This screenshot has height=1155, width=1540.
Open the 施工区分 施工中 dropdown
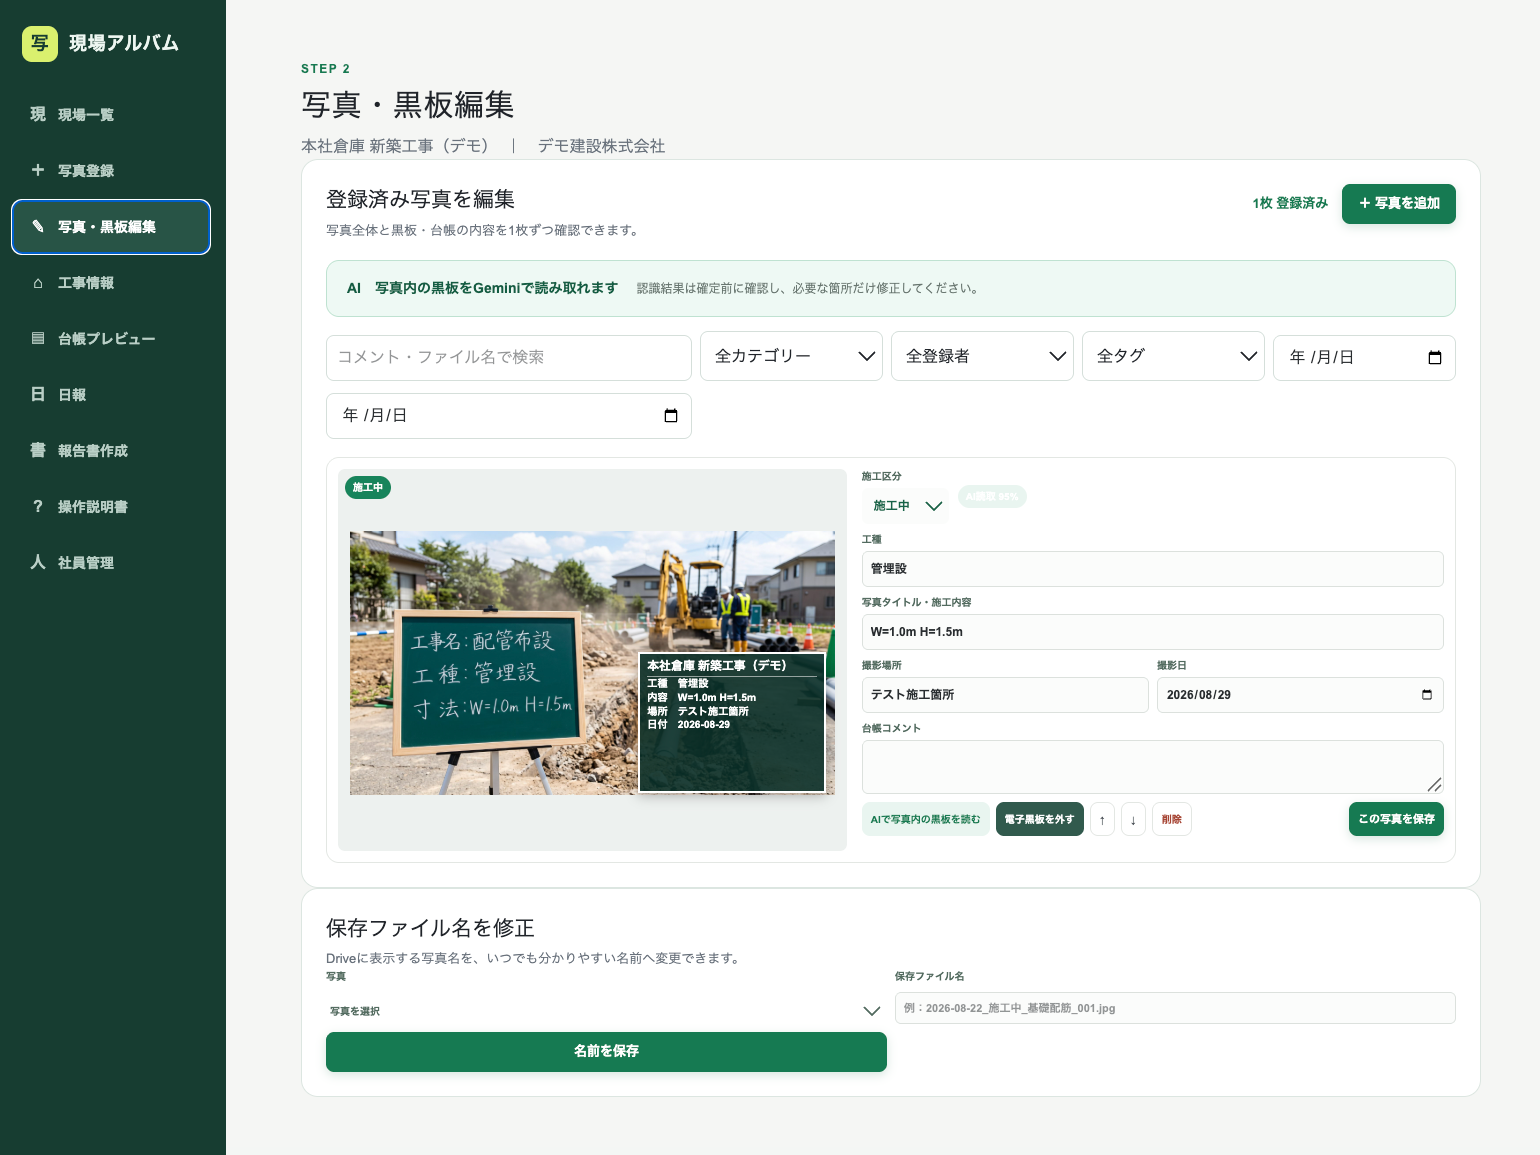pos(906,506)
